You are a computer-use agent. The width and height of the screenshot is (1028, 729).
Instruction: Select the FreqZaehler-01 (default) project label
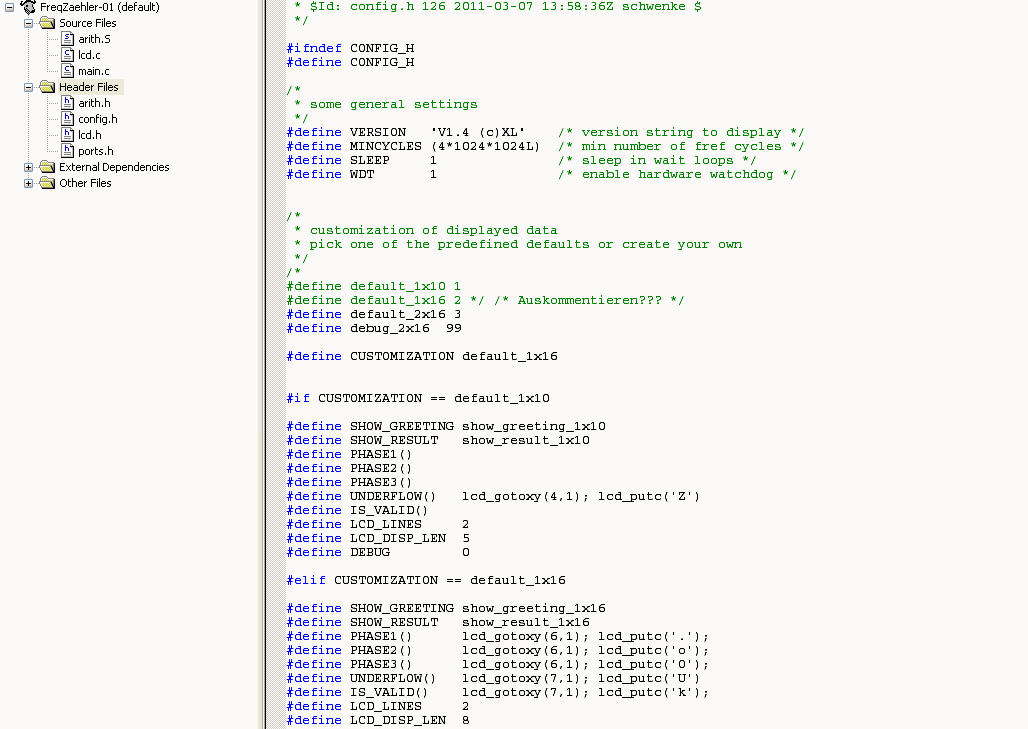[100, 7]
